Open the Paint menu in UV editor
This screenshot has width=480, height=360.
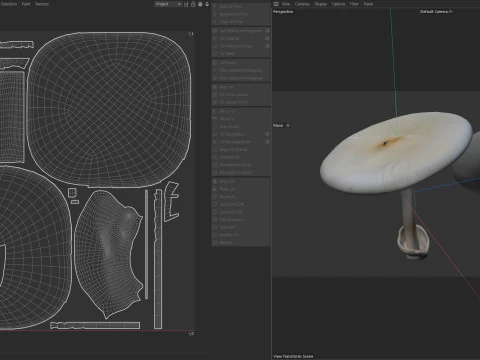point(26,4)
